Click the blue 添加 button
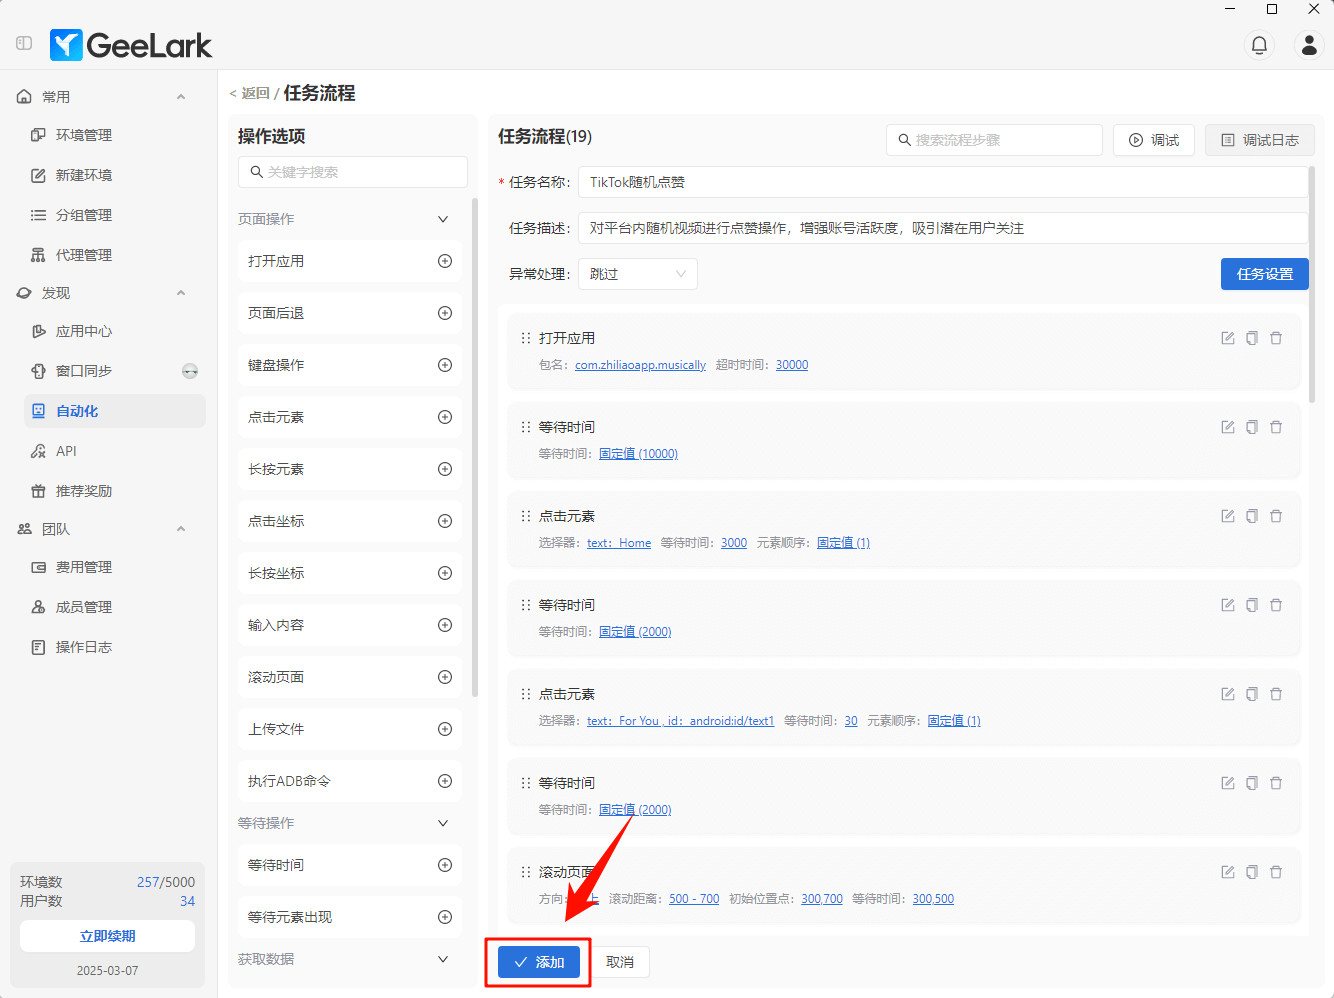 point(539,962)
